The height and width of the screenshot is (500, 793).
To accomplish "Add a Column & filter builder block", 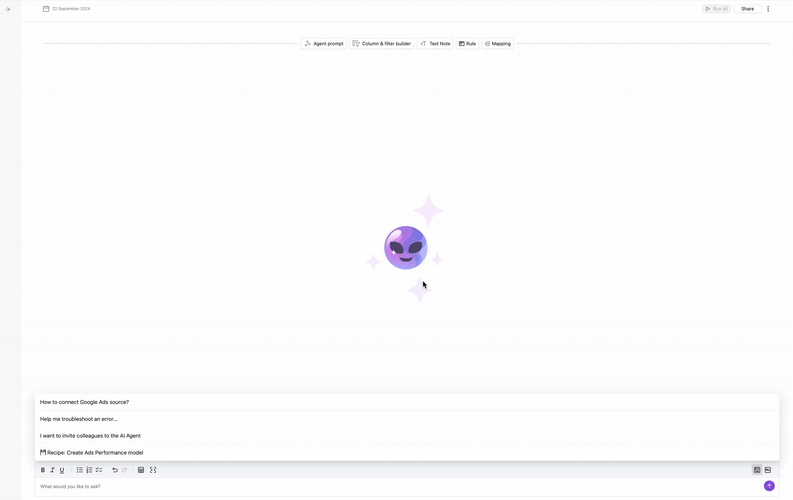I will [381, 43].
